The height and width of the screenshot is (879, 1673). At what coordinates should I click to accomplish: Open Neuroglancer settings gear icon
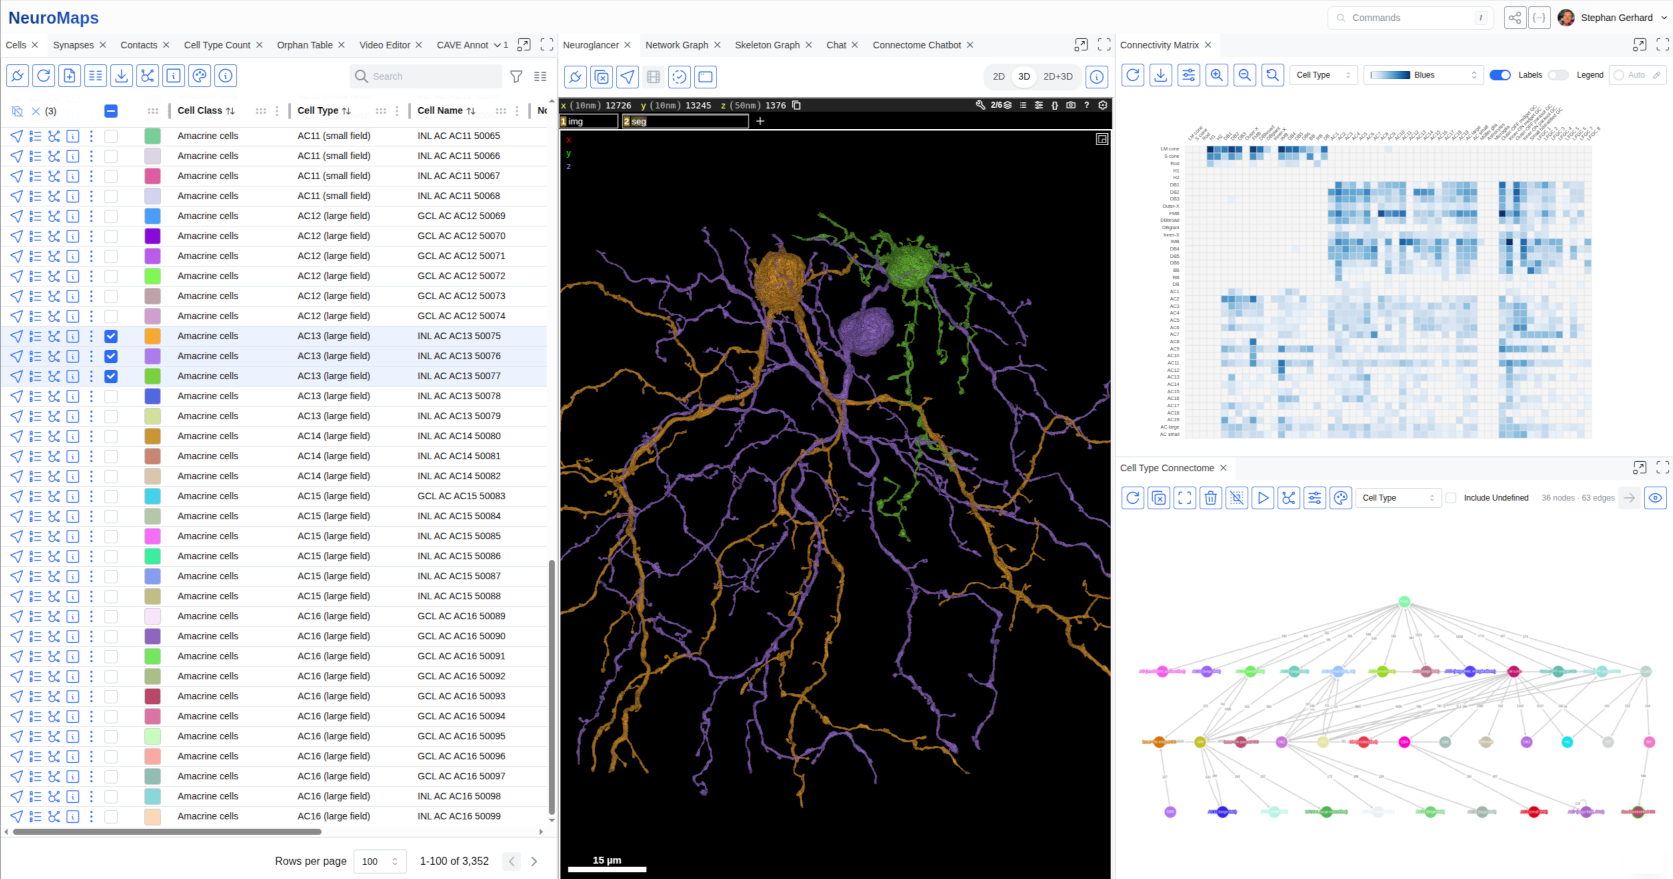[x=1103, y=105]
